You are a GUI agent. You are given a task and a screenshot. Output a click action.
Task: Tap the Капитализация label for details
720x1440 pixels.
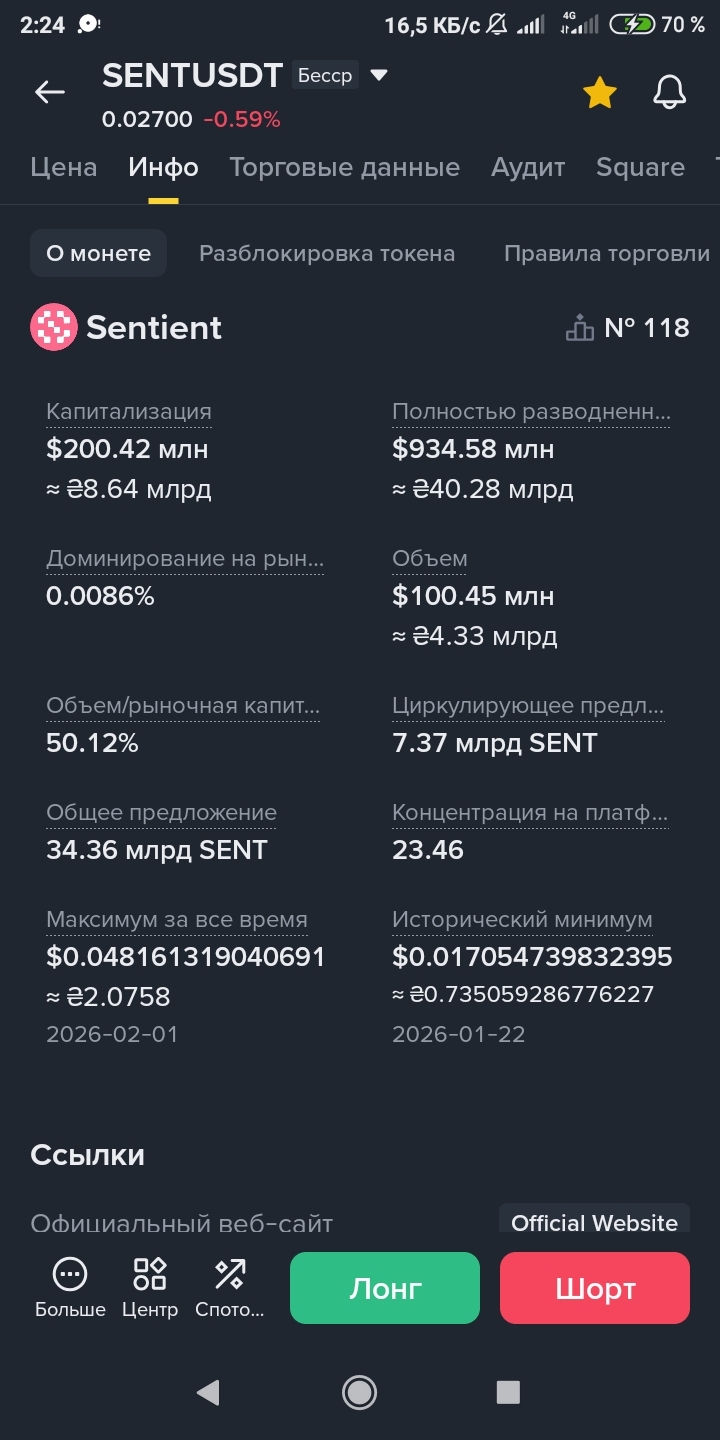coord(129,411)
